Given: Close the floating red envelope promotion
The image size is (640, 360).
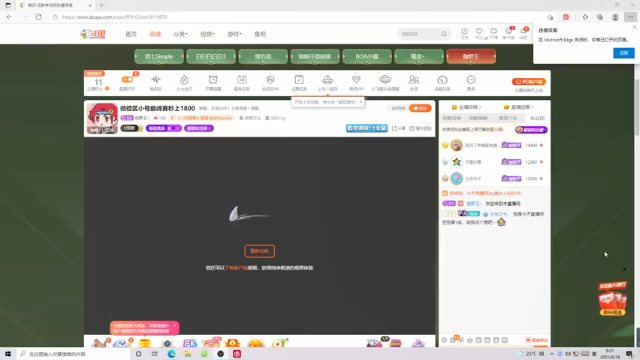Looking at the screenshot, I should point(624,269).
